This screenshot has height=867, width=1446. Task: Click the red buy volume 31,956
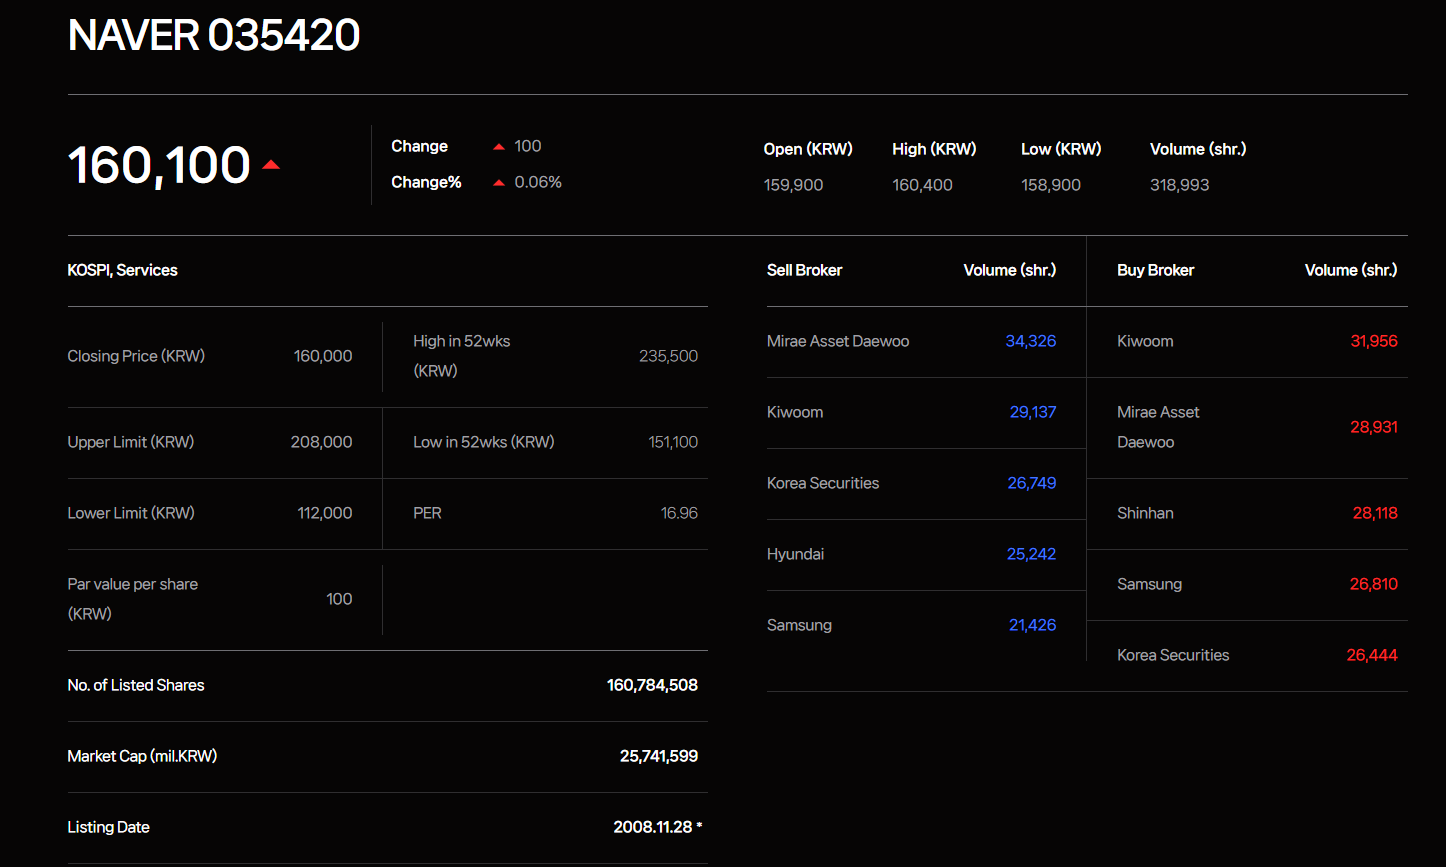point(1373,341)
